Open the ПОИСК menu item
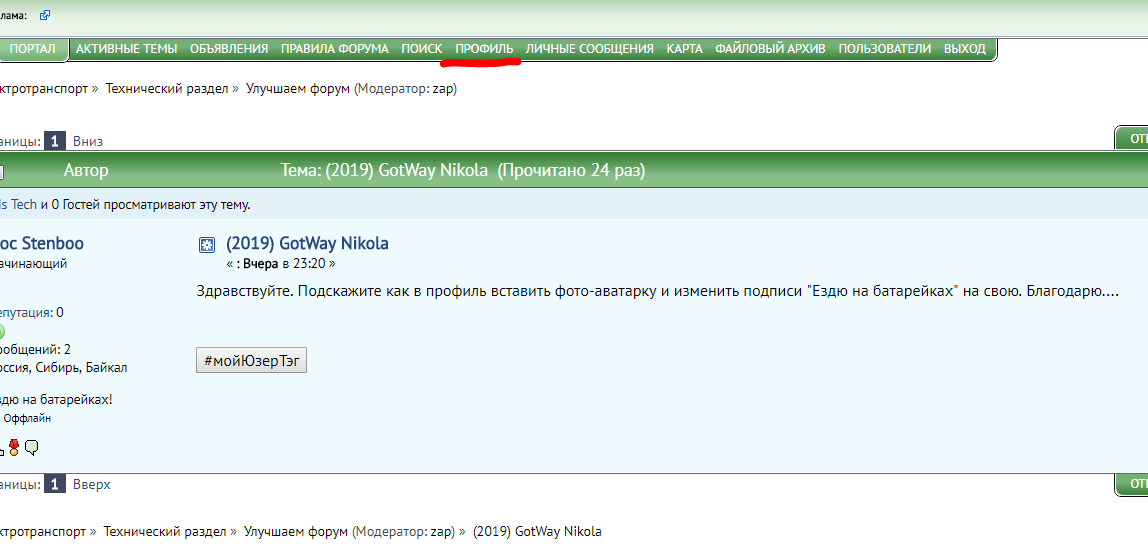This screenshot has height=550, width=1148. 421,48
